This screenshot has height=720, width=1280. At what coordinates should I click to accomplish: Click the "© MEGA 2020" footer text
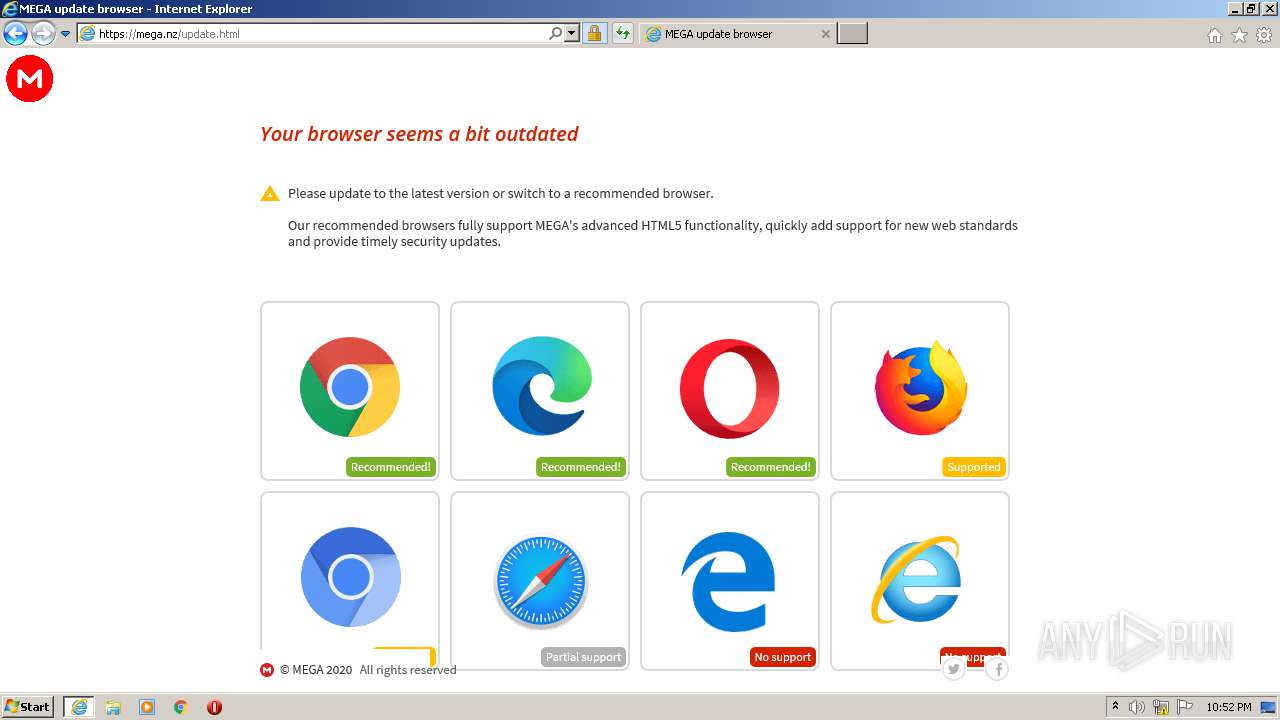pos(316,670)
